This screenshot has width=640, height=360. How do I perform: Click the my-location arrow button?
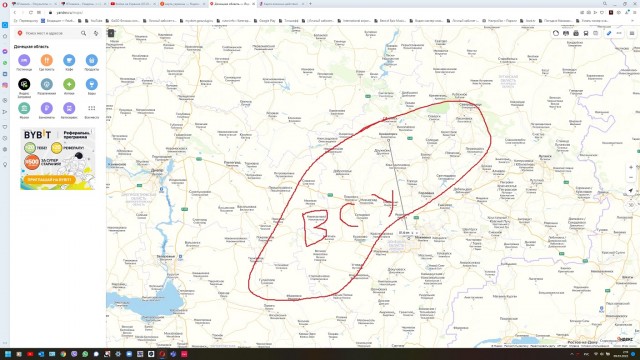coord(631,191)
